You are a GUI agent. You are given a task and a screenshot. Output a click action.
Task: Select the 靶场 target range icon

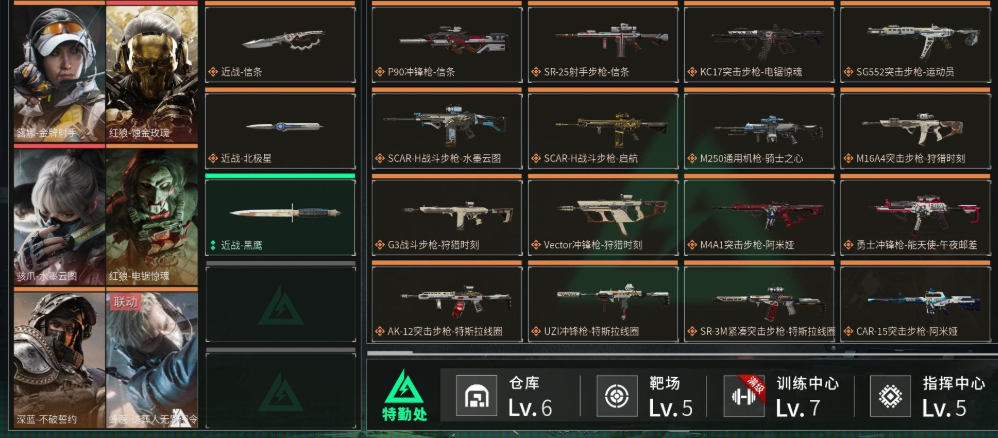617,395
